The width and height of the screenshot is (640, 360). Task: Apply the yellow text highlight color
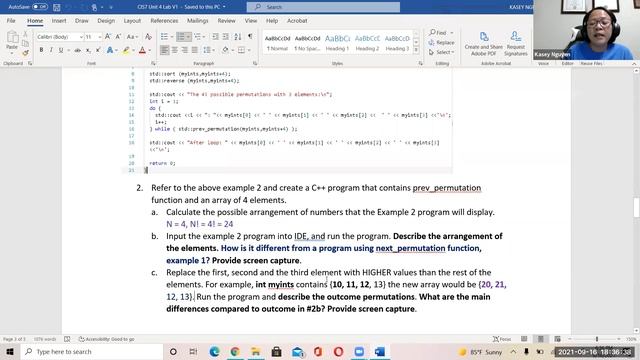[126, 50]
